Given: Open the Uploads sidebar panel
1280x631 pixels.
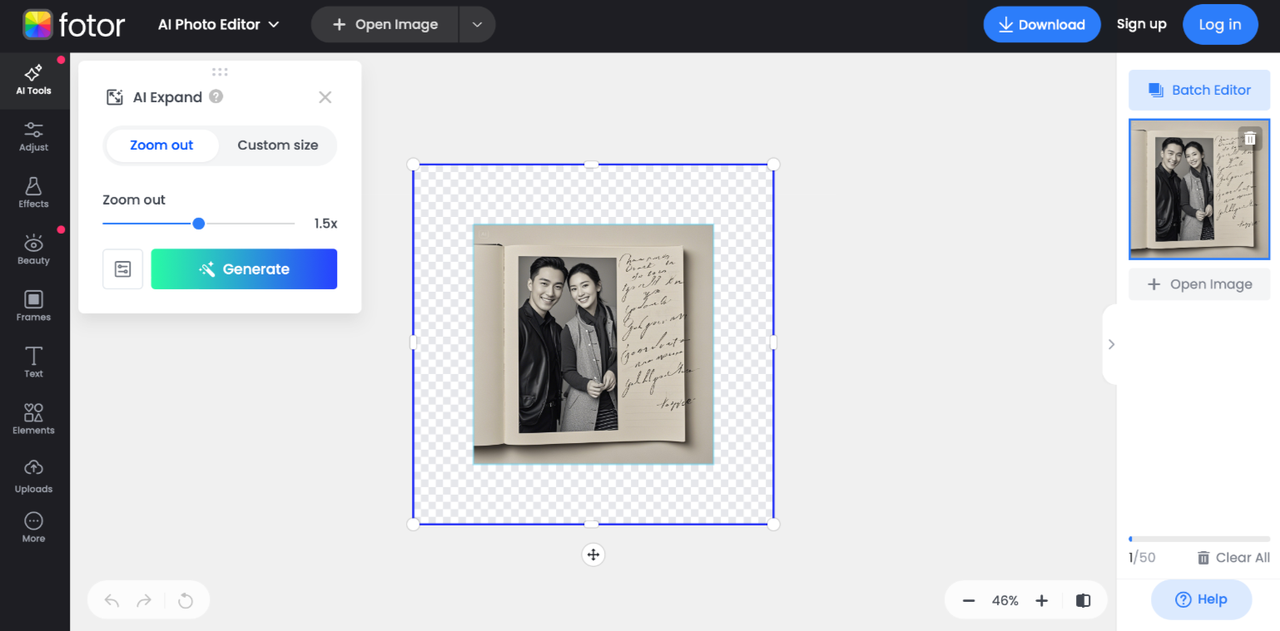Looking at the screenshot, I should point(34,476).
